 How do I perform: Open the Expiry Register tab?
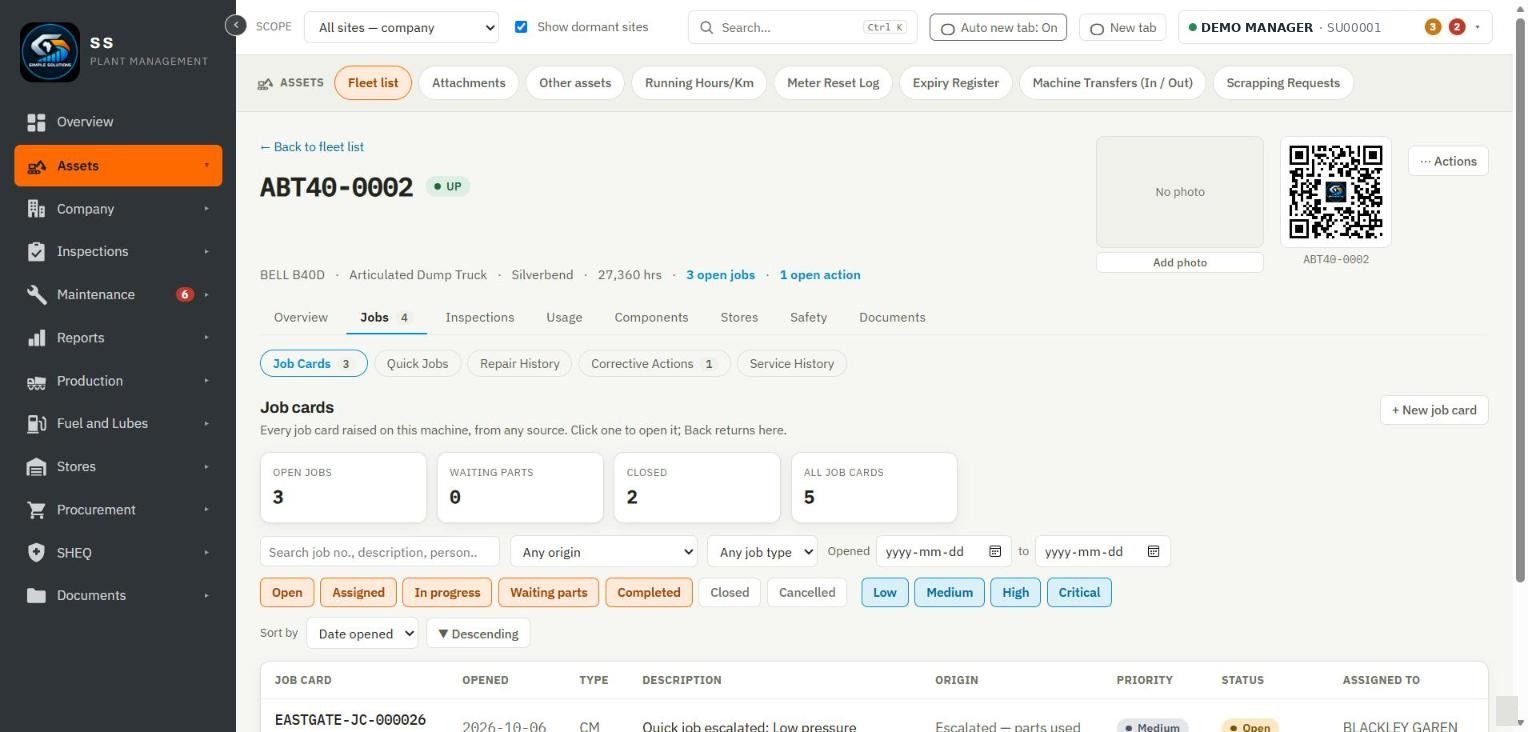click(956, 83)
